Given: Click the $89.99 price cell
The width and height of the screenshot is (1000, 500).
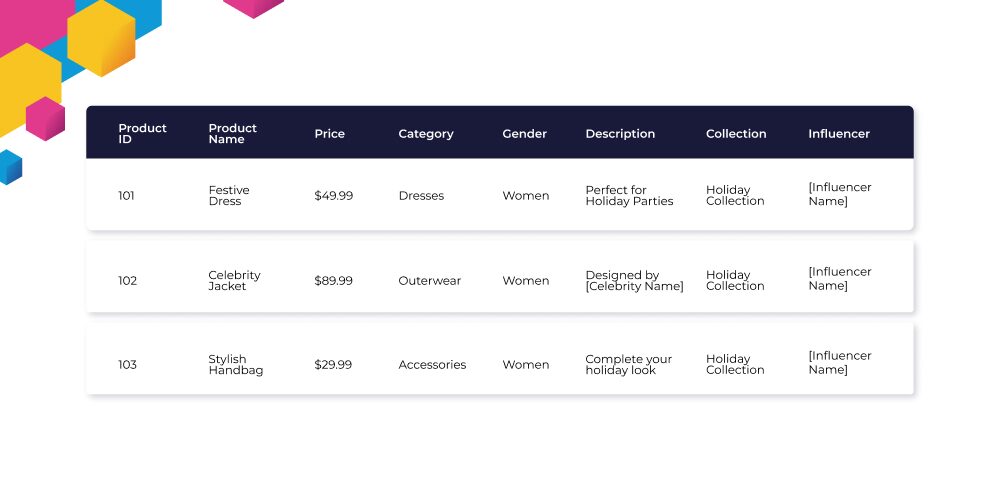Looking at the screenshot, I should click(x=333, y=281).
